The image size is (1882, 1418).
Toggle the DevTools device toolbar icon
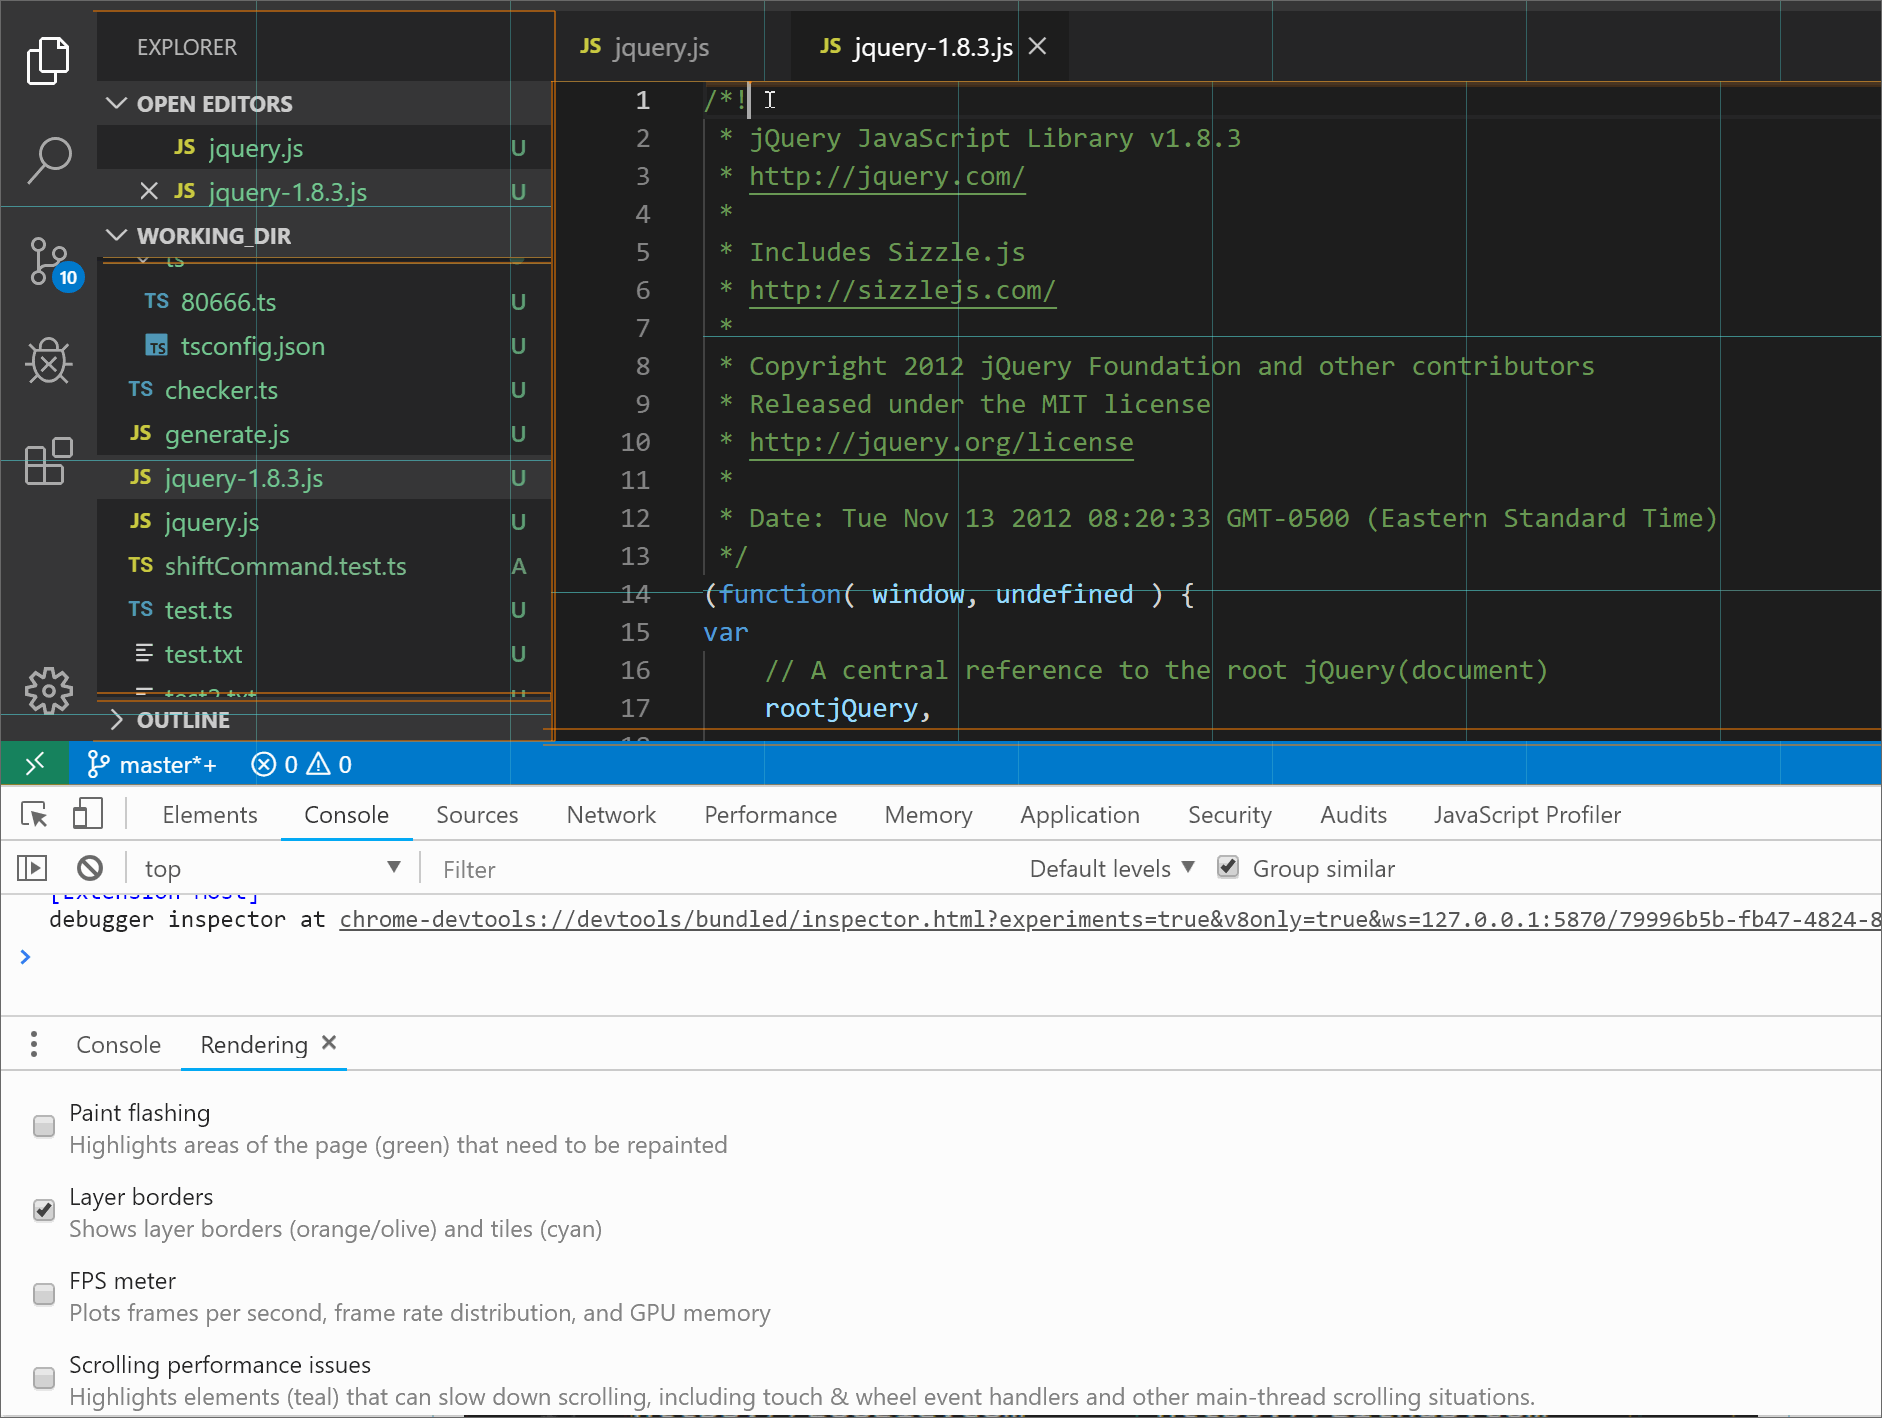pyautogui.click(x=87, y=814)
